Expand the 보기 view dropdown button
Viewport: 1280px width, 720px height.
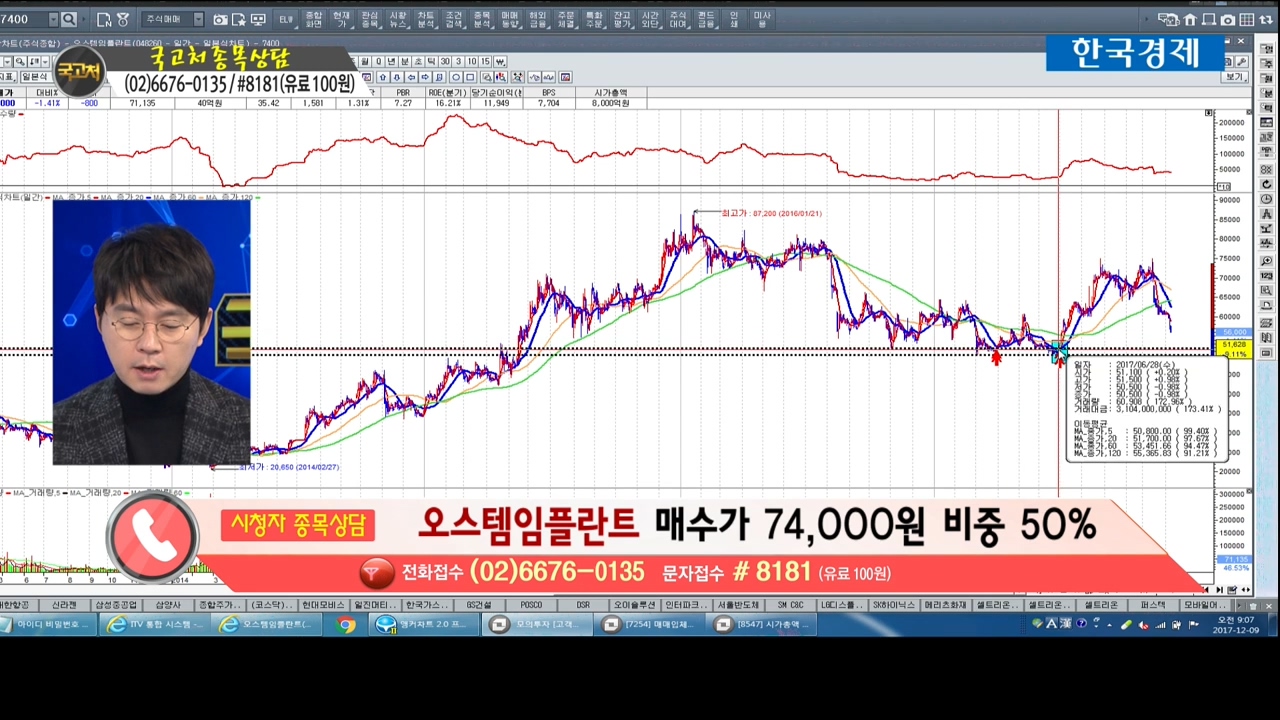(1237, 77)
